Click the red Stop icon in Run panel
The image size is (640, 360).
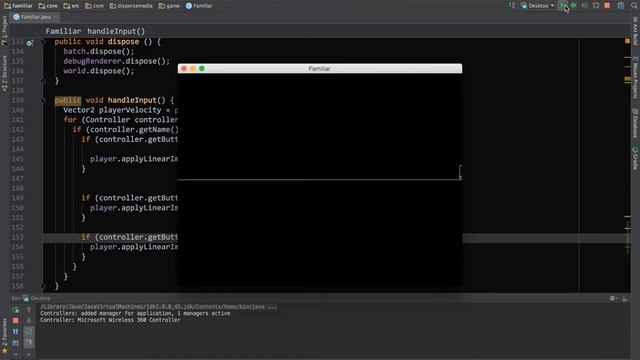(x=16, y=321)
